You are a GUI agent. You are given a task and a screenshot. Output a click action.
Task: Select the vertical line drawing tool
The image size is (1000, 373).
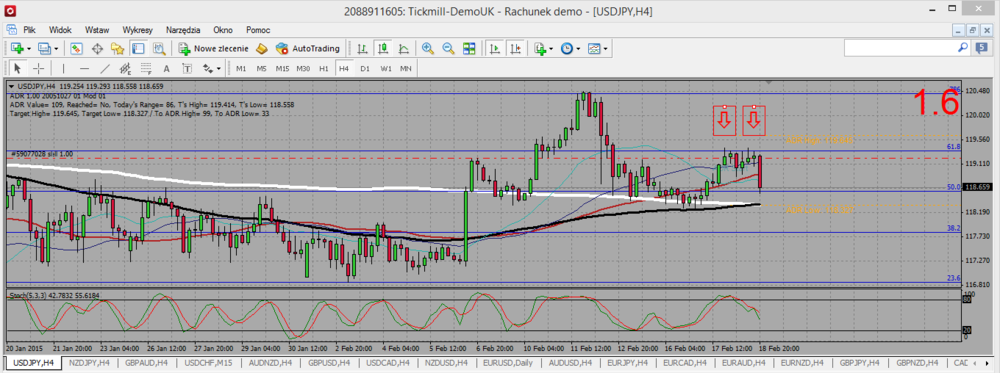point(63,68)
